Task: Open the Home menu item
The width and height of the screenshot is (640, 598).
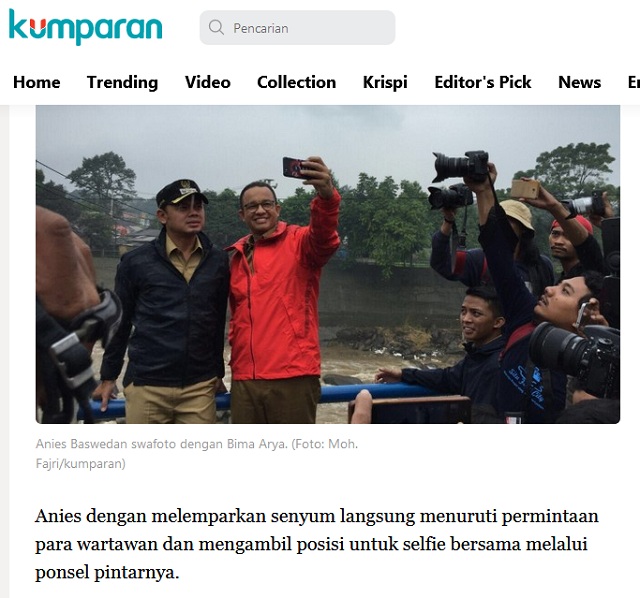Action: tap(37, 82)
